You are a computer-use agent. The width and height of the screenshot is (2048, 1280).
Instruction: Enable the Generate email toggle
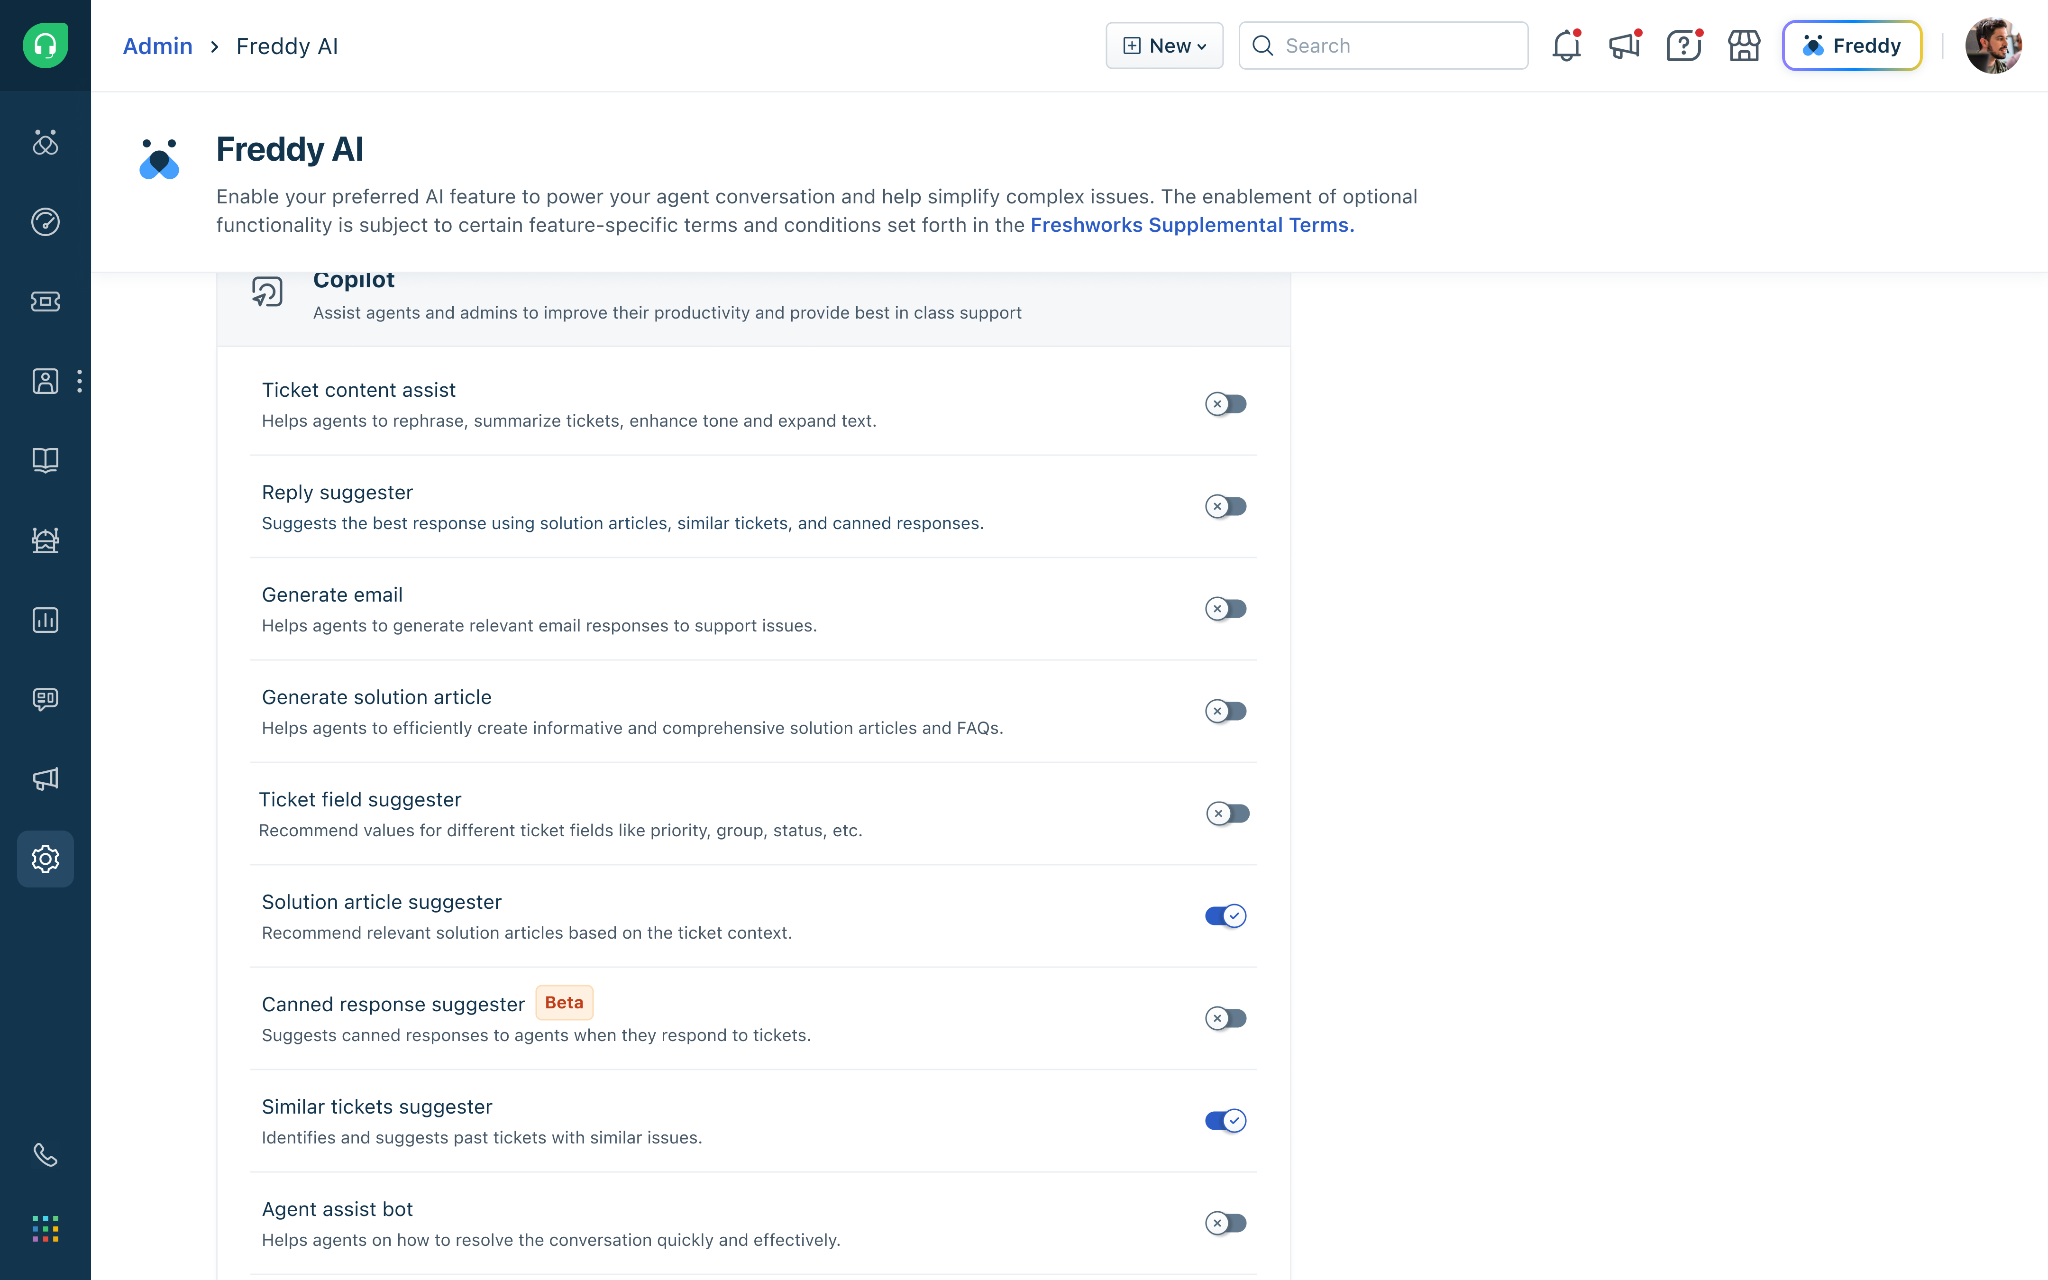coord(1226,609)
